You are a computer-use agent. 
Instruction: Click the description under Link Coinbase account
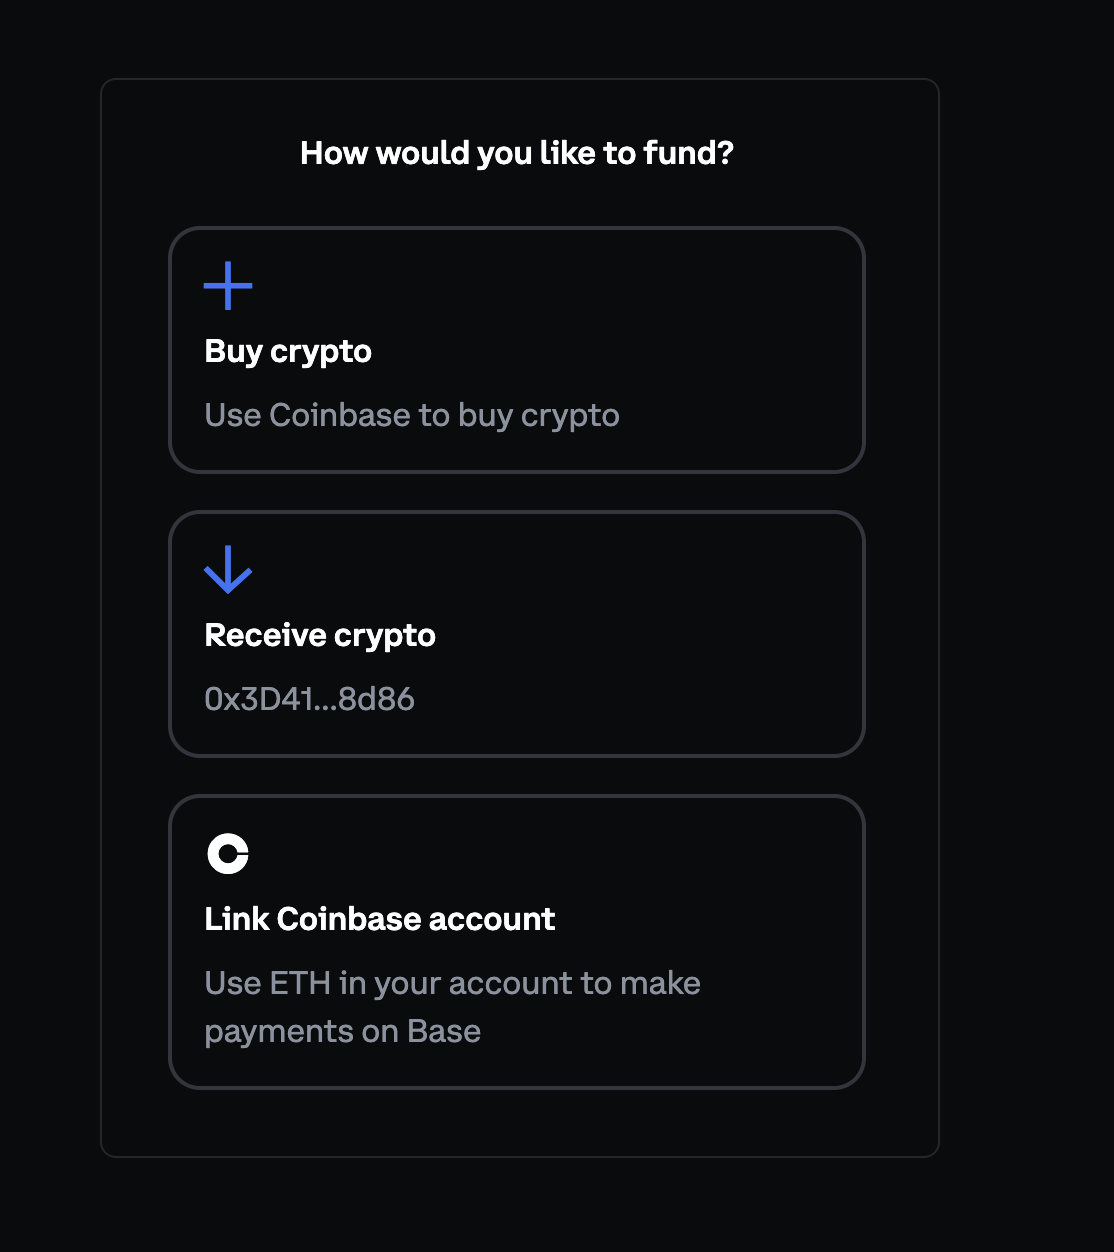click(x=453, y=1006)
